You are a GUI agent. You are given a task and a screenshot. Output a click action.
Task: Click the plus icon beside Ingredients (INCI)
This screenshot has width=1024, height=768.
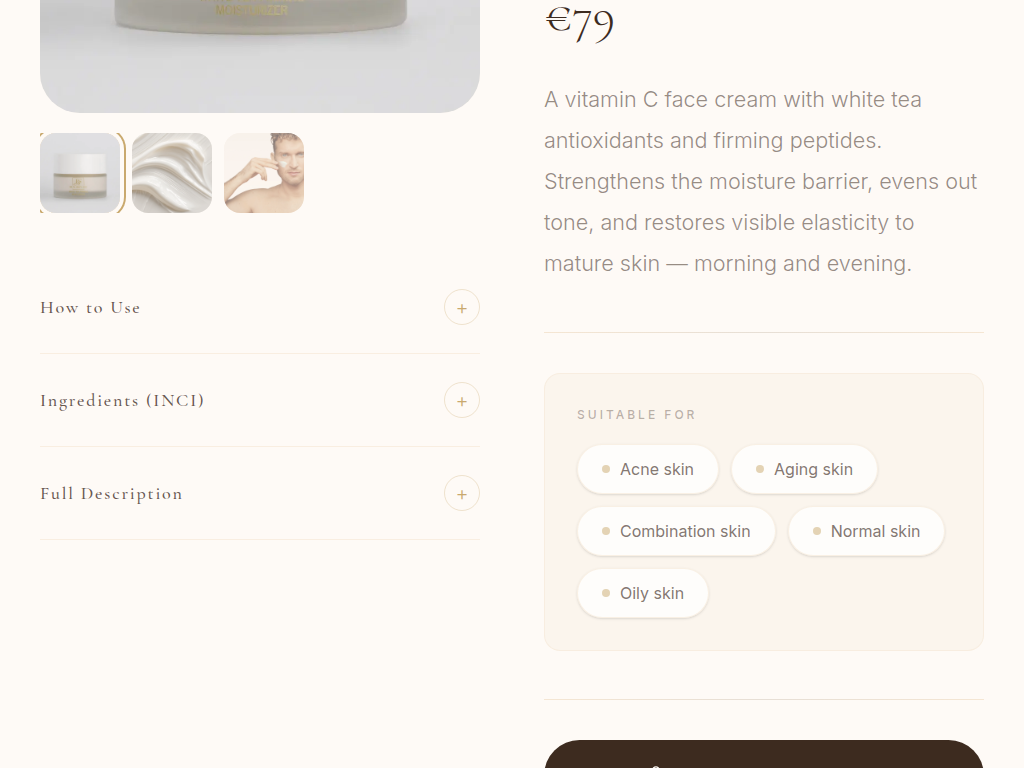(461, 401)
